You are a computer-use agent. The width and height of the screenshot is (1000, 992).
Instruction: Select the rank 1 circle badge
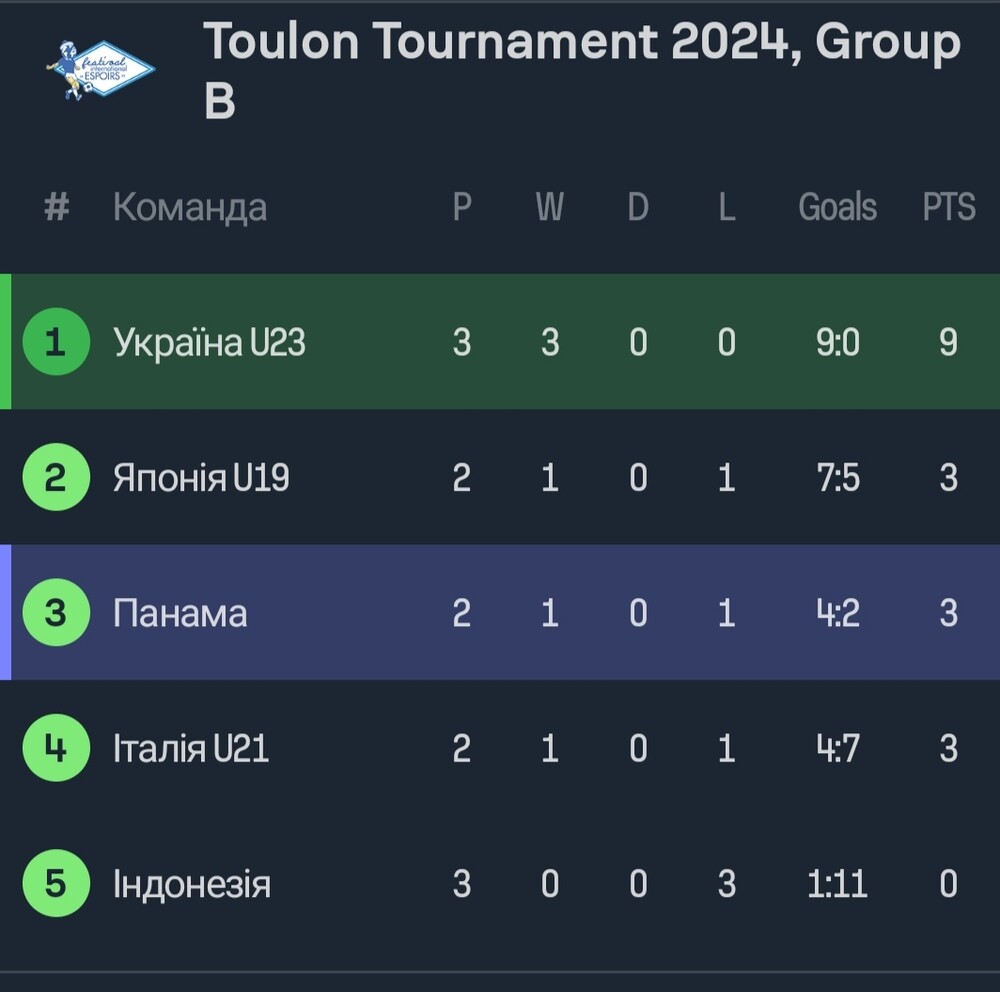(56, 341)
